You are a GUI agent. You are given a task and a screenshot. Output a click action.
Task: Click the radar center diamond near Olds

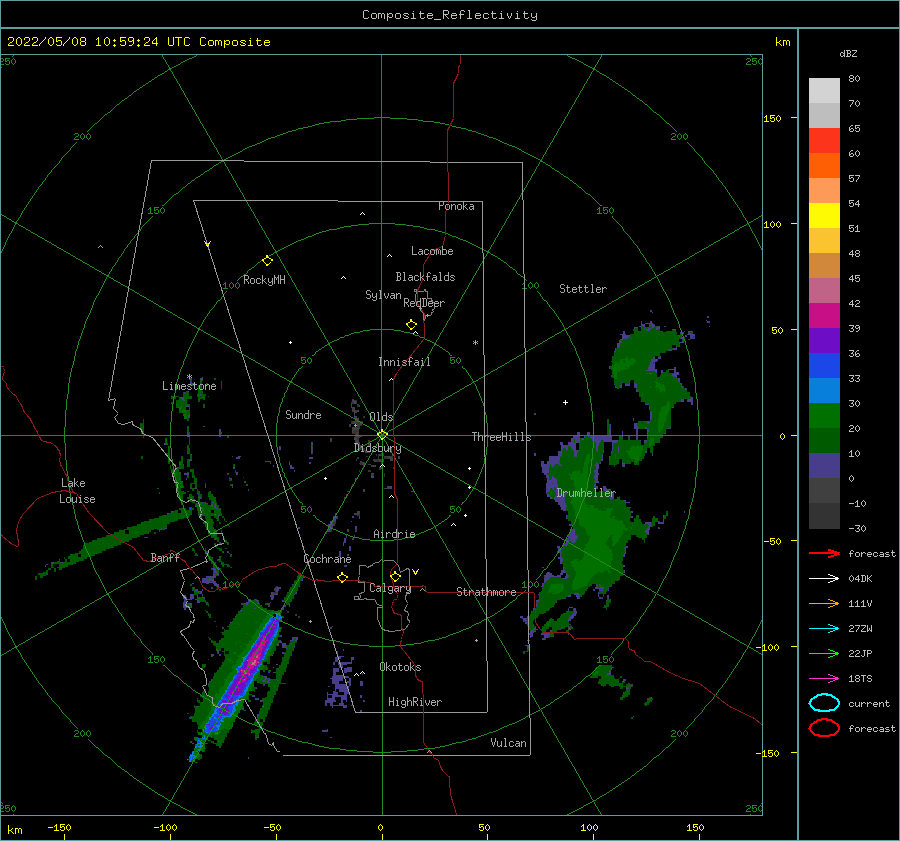[x=382, y=435]
